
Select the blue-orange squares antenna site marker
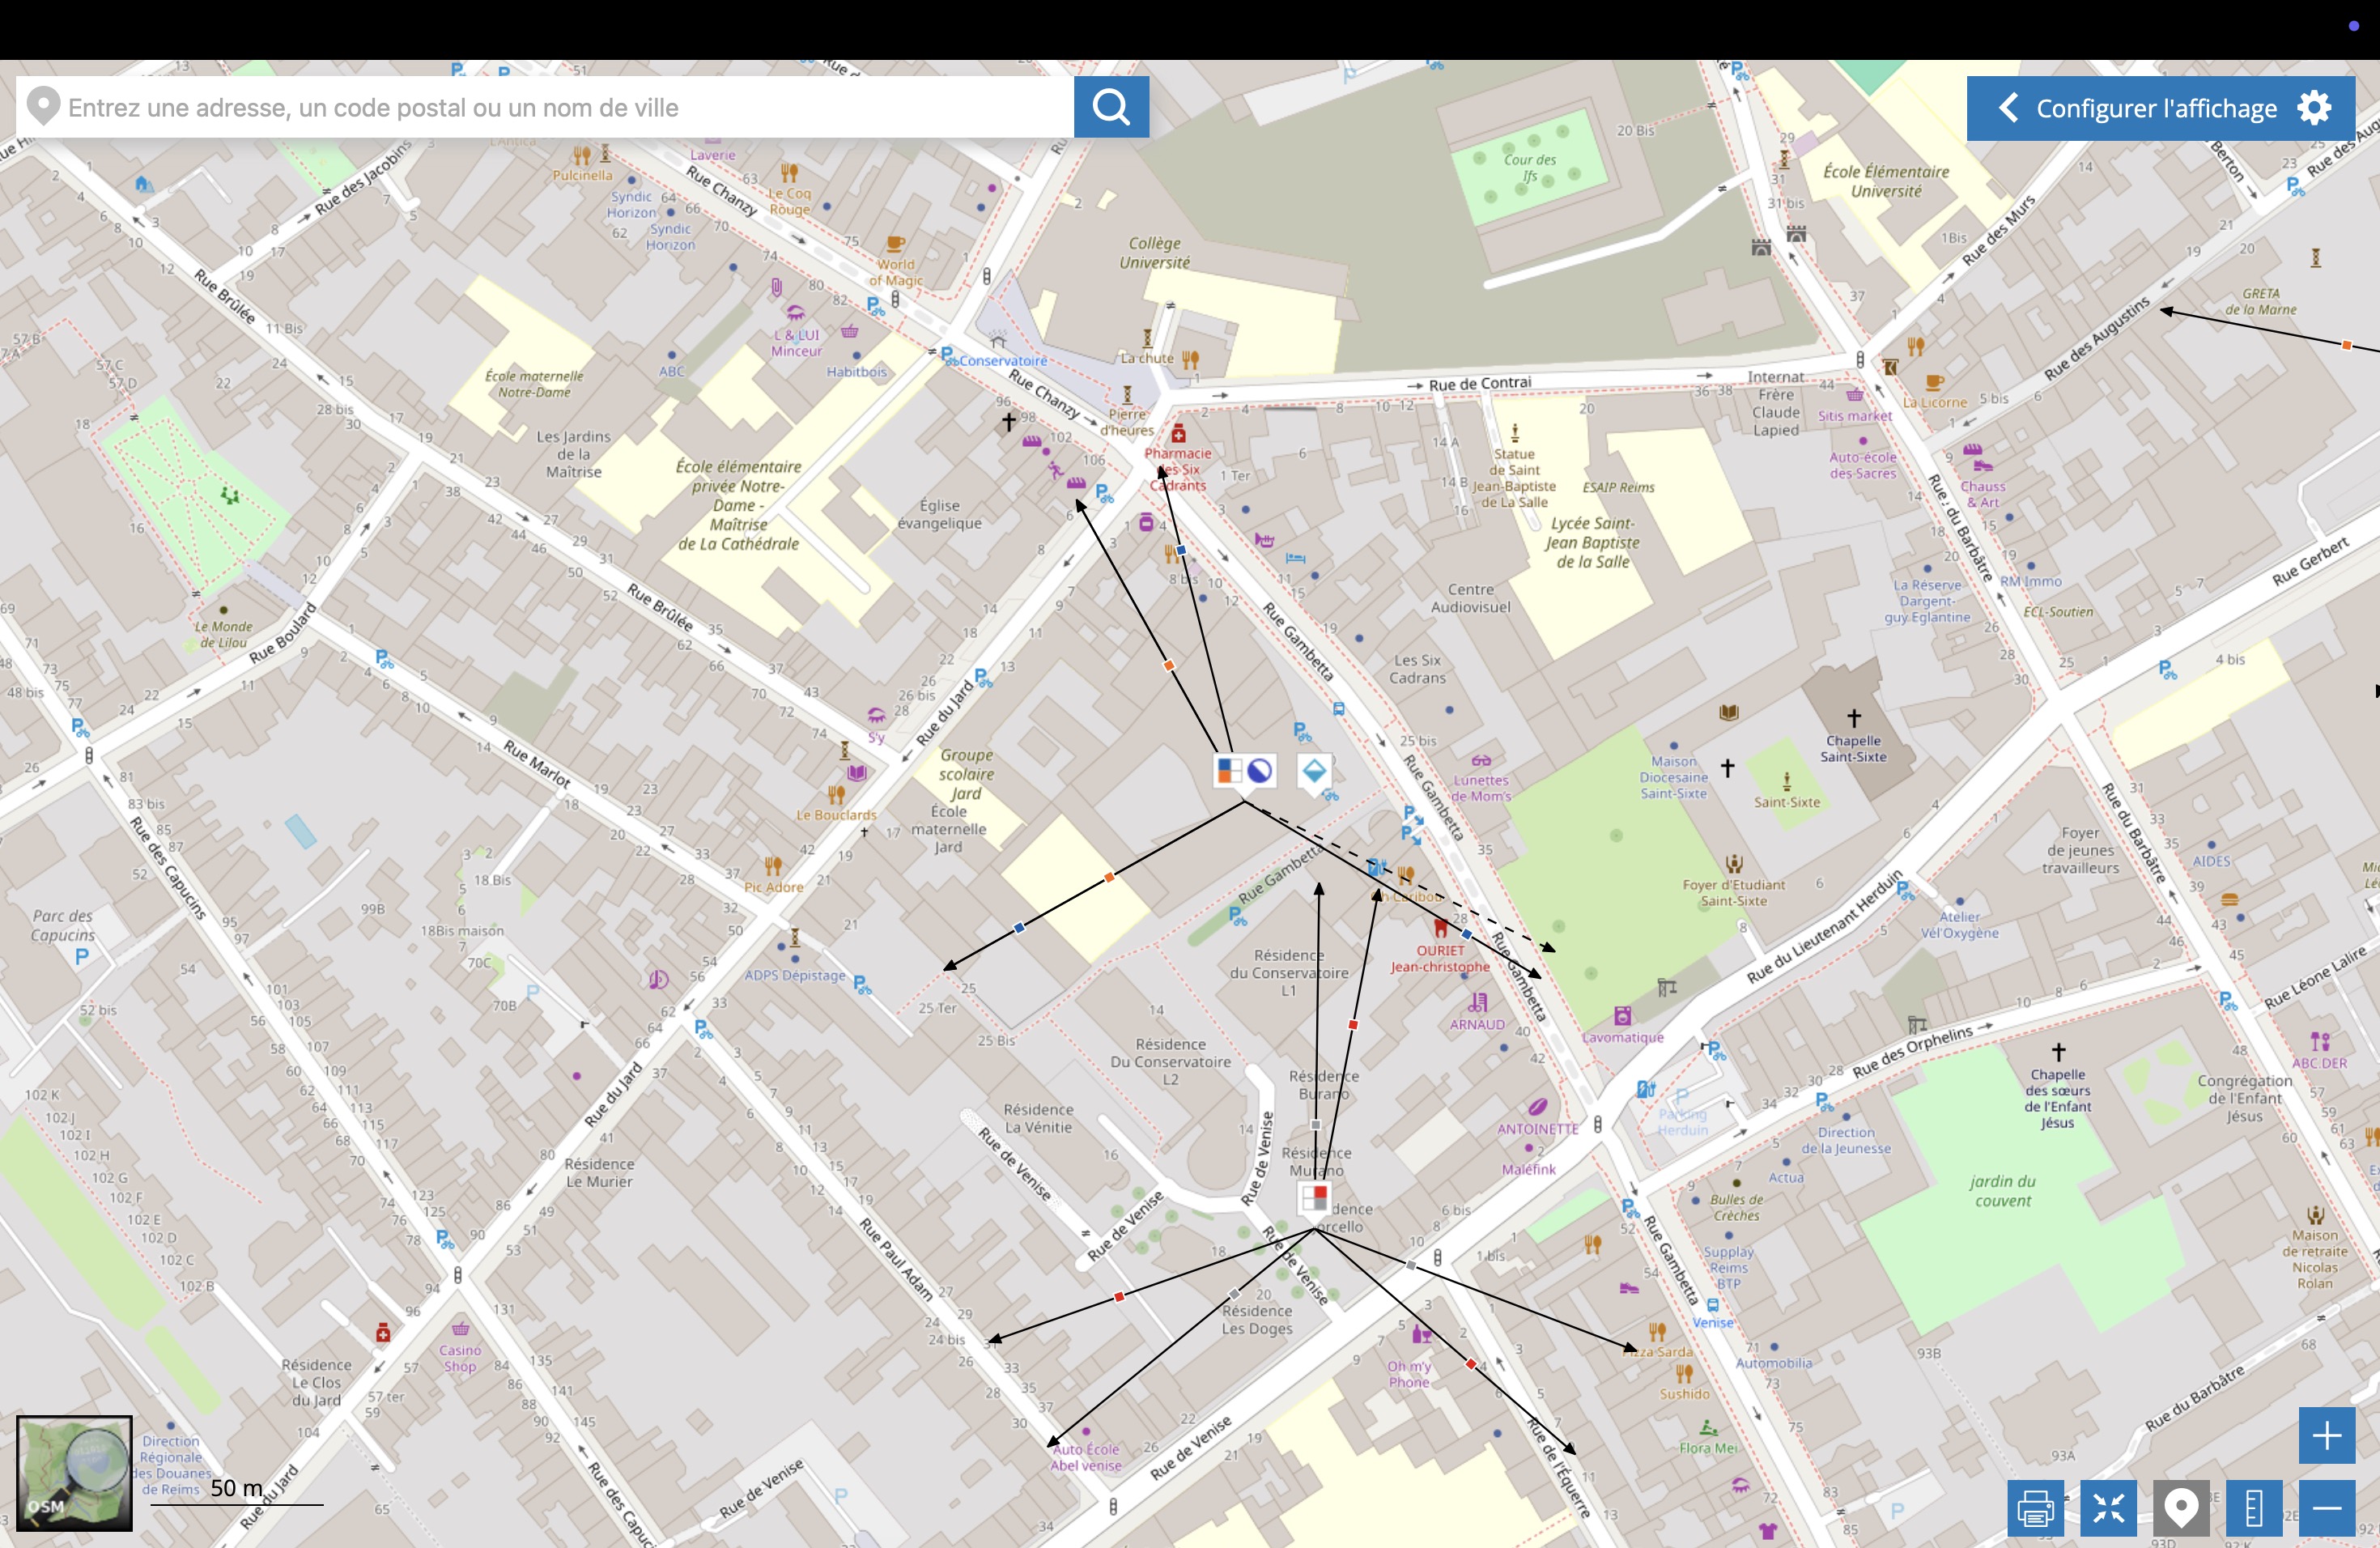pyautogui.click(x=1229, y=771)
